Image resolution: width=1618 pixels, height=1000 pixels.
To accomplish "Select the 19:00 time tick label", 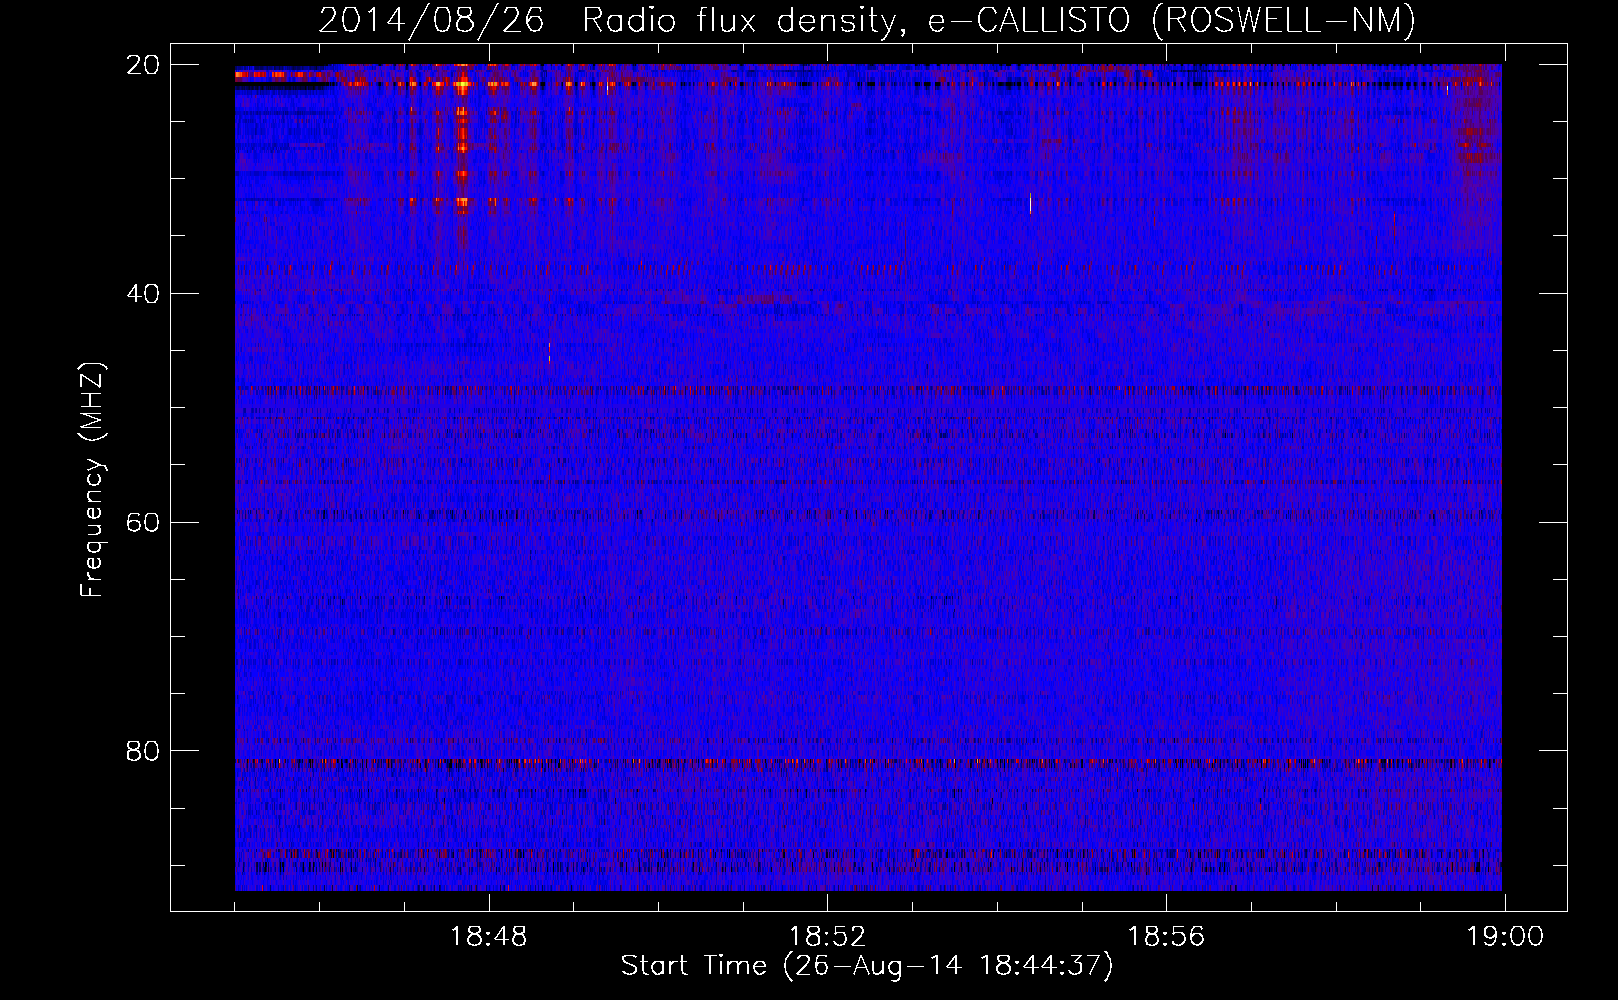I will [1505, 937].
